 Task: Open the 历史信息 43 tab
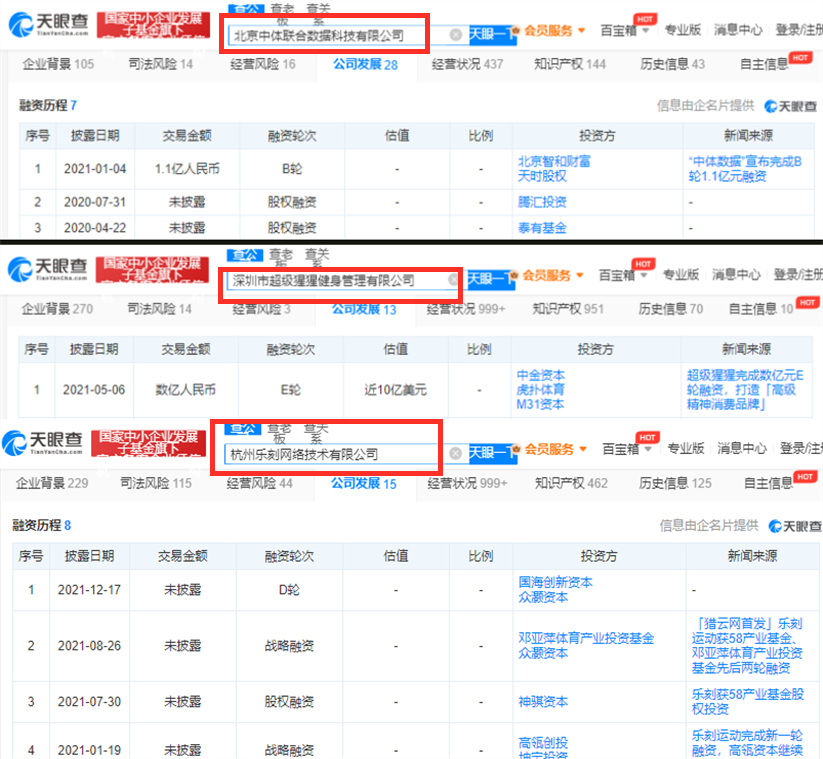point(672,64)
